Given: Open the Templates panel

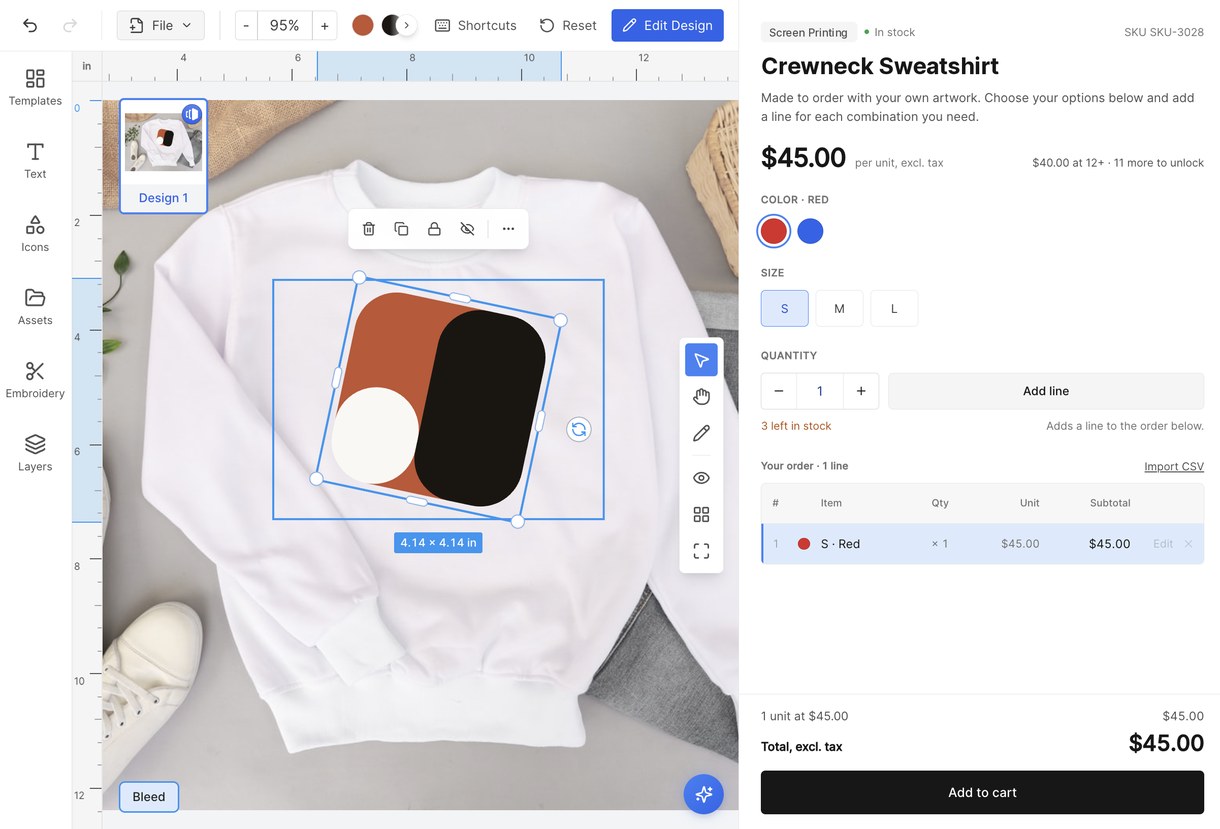Looking at the screenshot, I should click(35, 87).
